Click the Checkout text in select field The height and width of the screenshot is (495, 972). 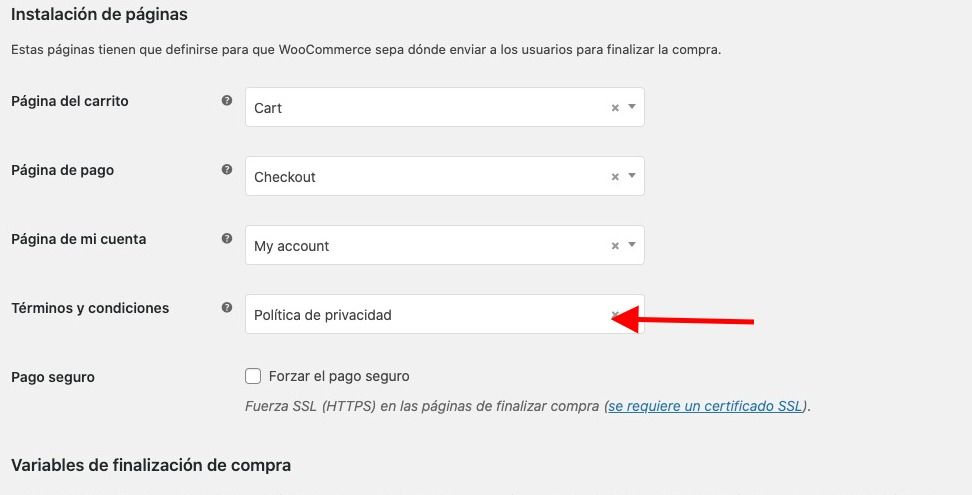[285, 177]
